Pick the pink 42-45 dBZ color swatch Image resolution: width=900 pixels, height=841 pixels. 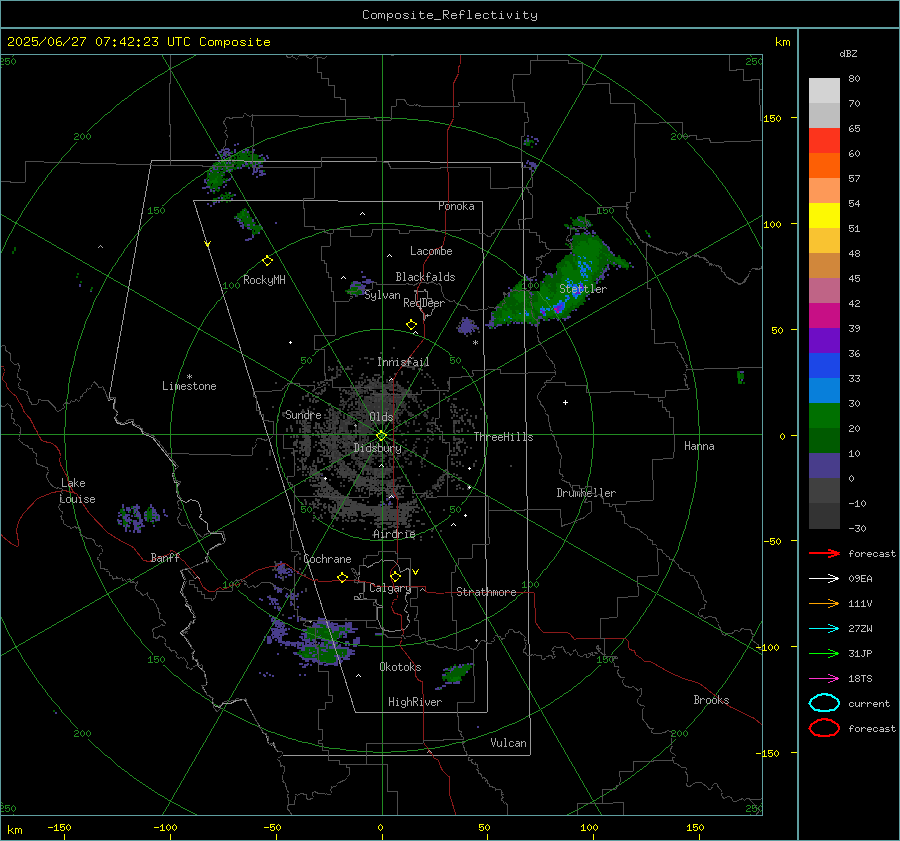[824, 290]
